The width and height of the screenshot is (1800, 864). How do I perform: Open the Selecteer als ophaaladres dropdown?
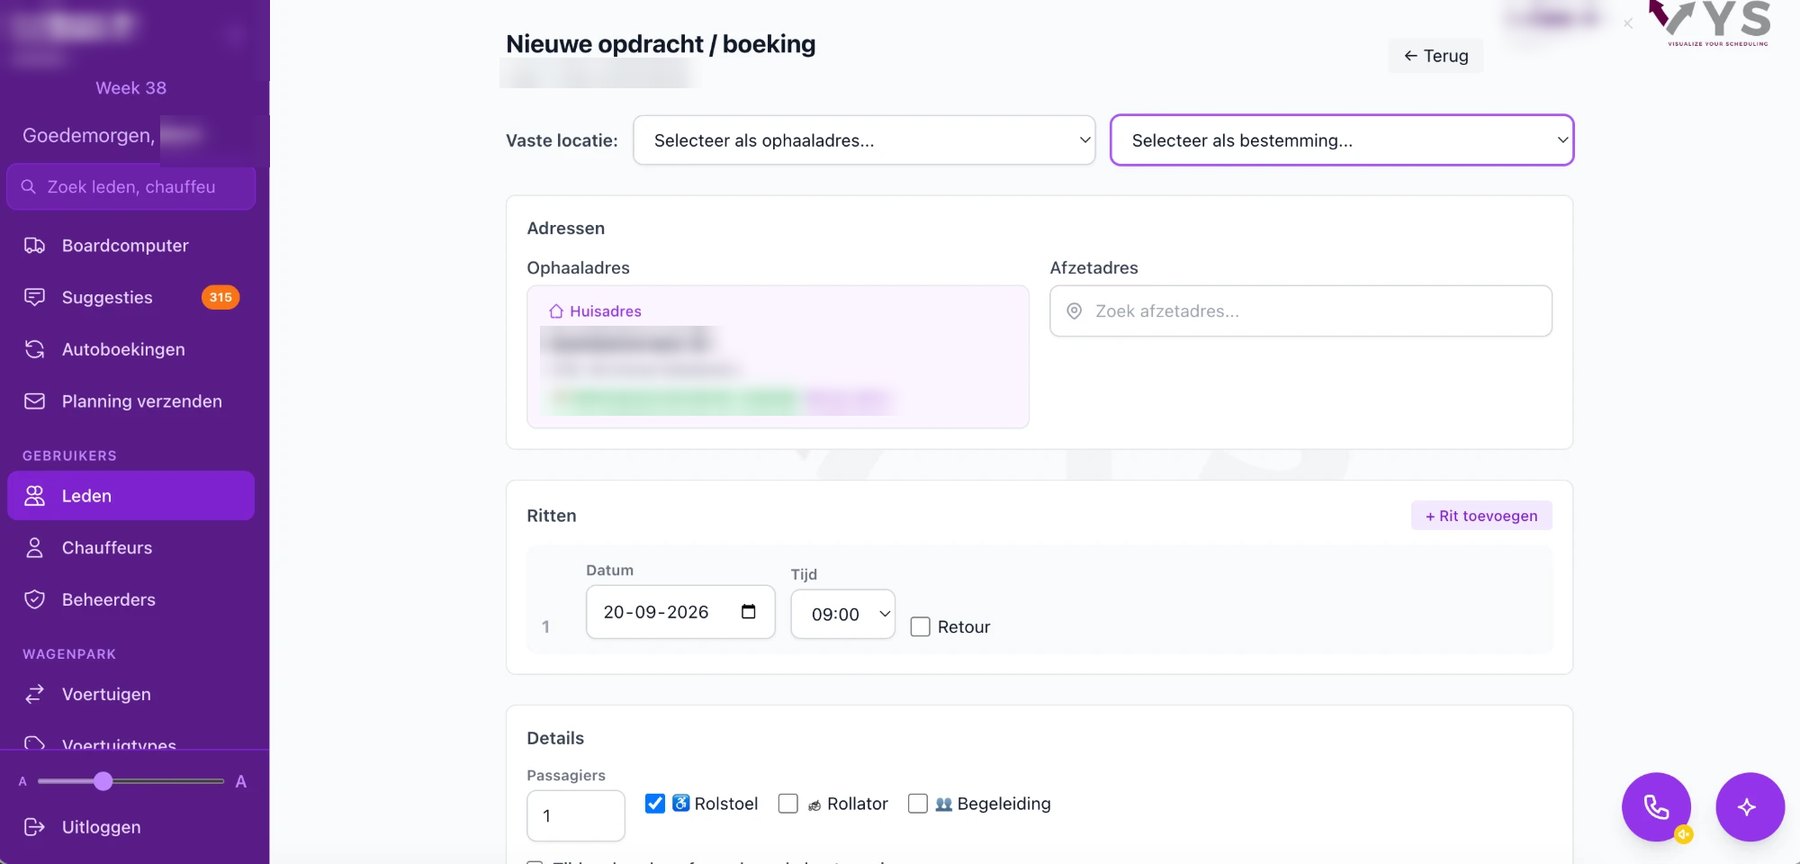(x=864, y=141)
